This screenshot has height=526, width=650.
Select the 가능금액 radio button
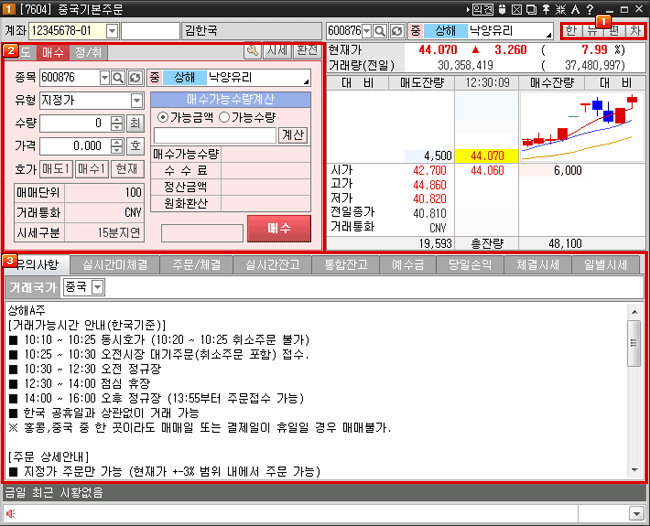[163, 117]
